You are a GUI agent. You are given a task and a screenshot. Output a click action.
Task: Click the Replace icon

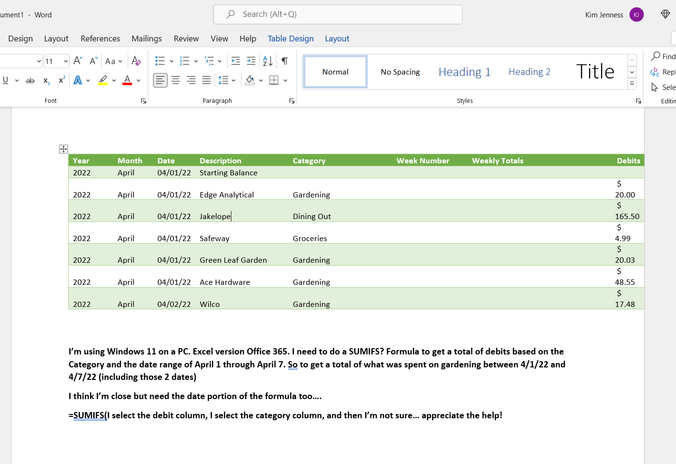655,72
